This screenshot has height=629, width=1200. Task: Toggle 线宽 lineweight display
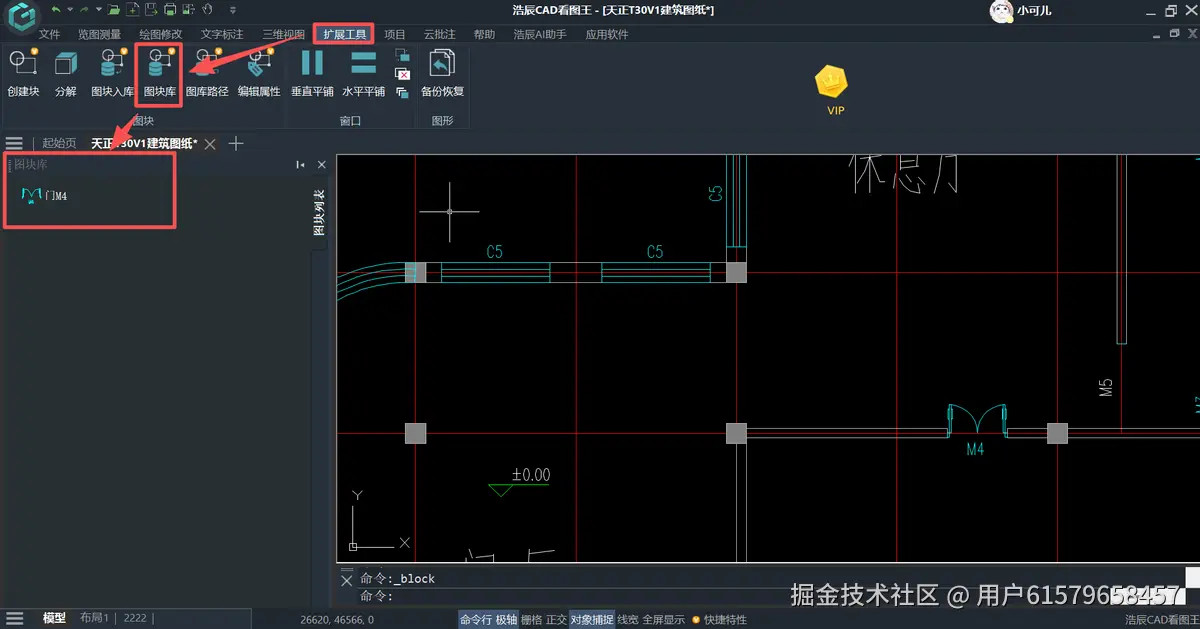(x=628, y=620)
